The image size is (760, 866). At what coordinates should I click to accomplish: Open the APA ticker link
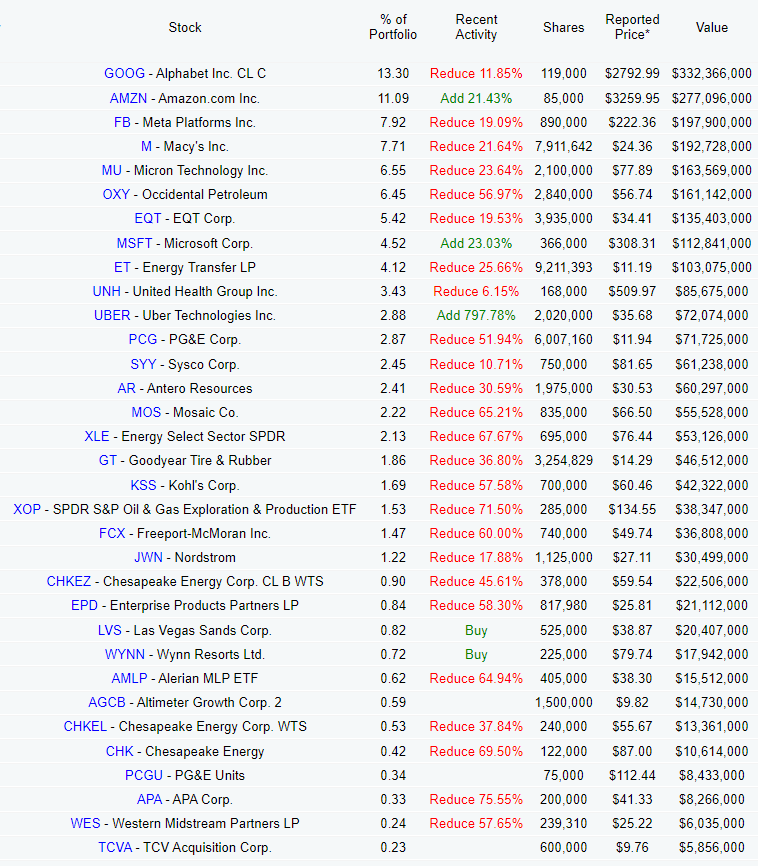point(149,799)
